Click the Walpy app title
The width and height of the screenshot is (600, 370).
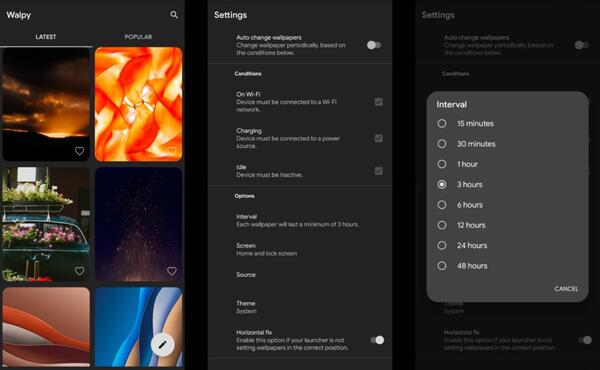click(18, 15)
